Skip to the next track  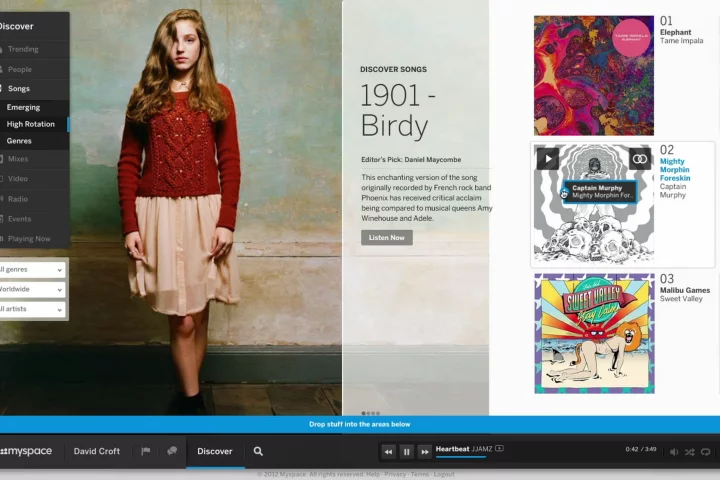pyautogui.click(x=425, y=452)
